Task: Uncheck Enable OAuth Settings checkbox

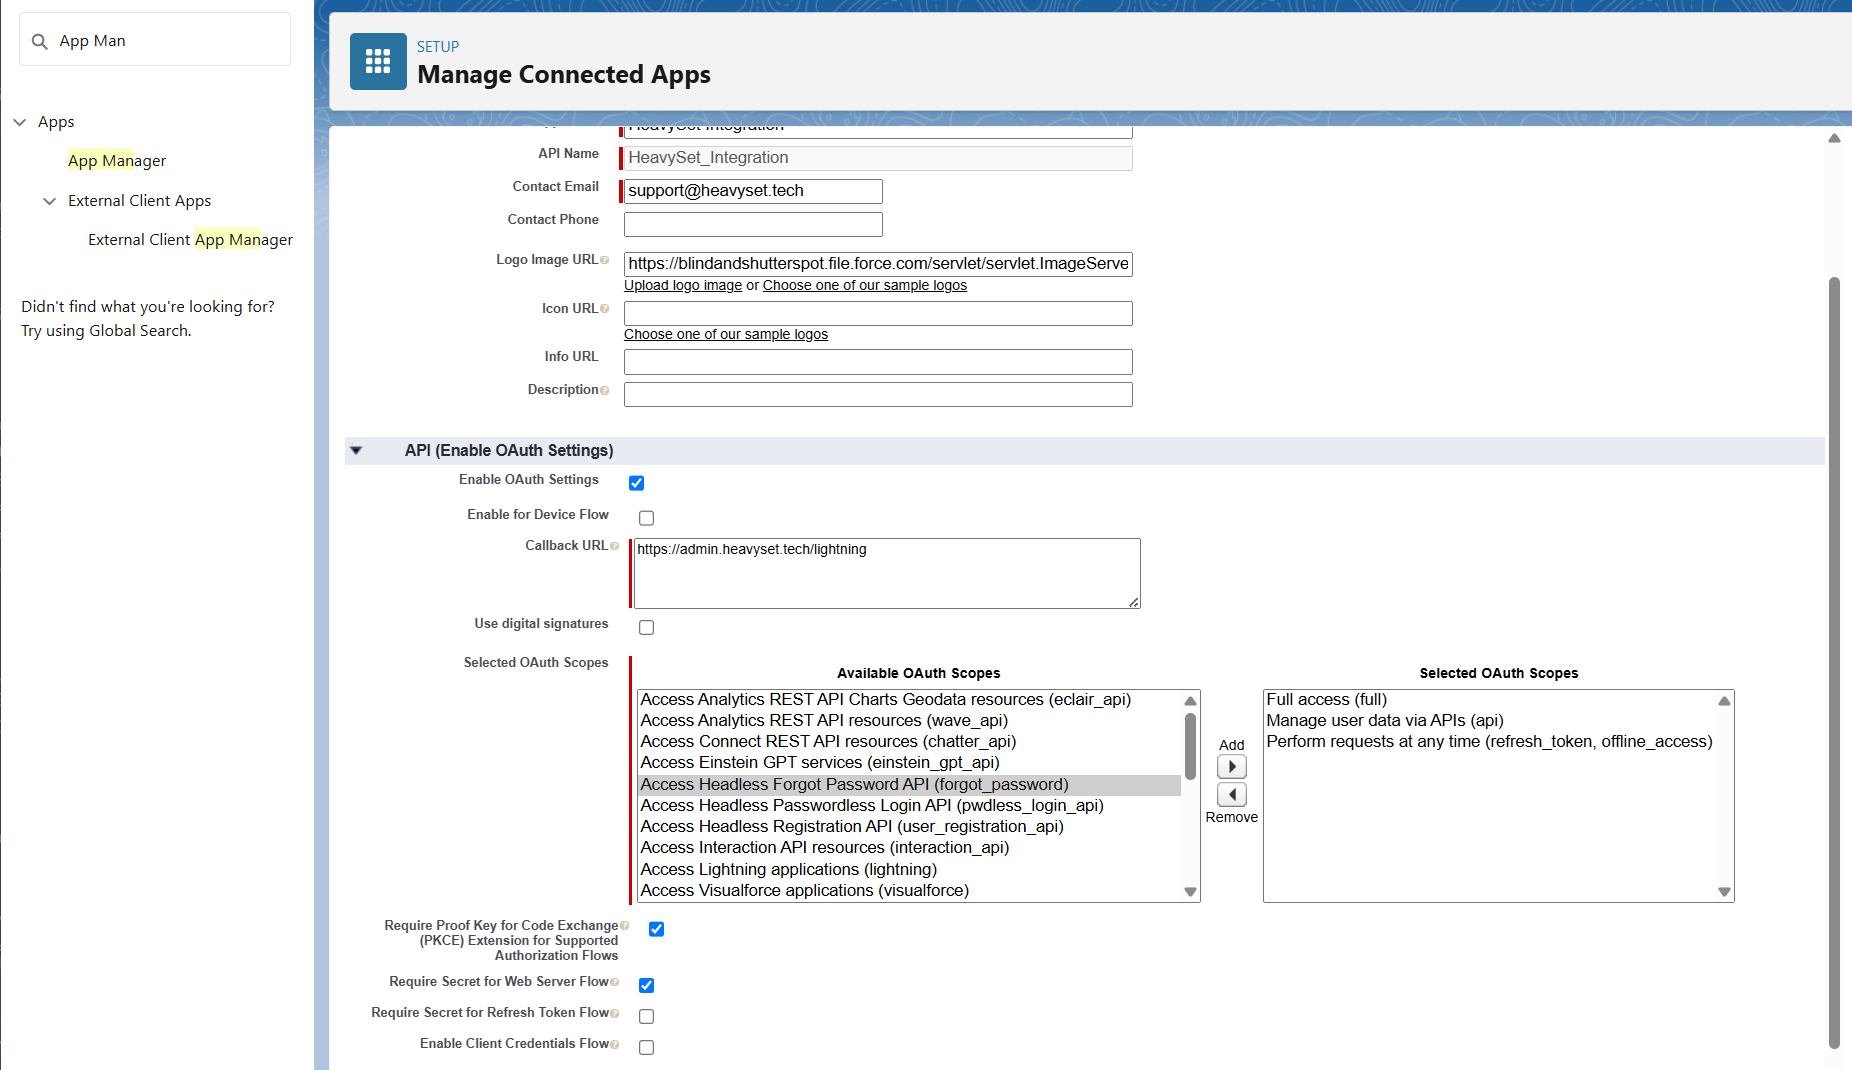Action: pos(636,483)
